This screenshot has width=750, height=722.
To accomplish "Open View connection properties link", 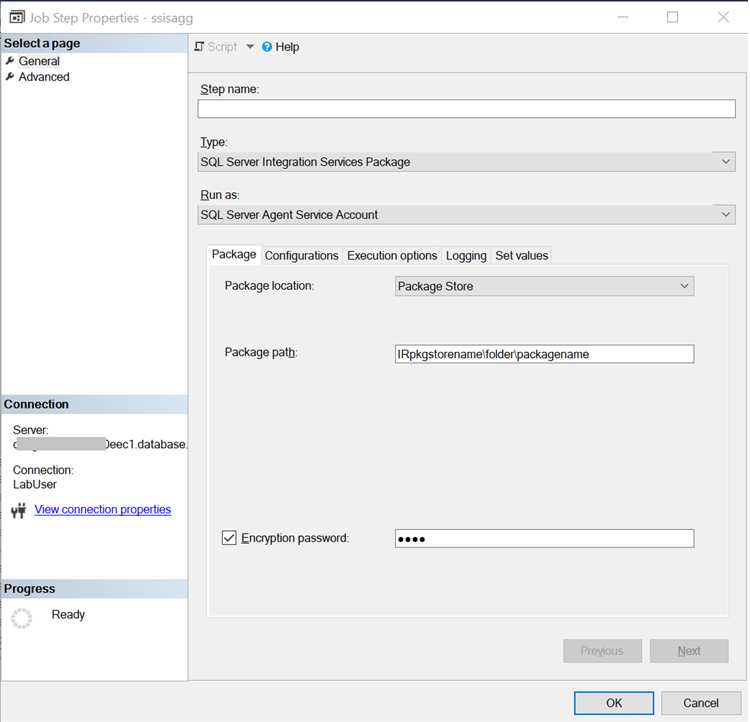I will click(x=103, y=510).
